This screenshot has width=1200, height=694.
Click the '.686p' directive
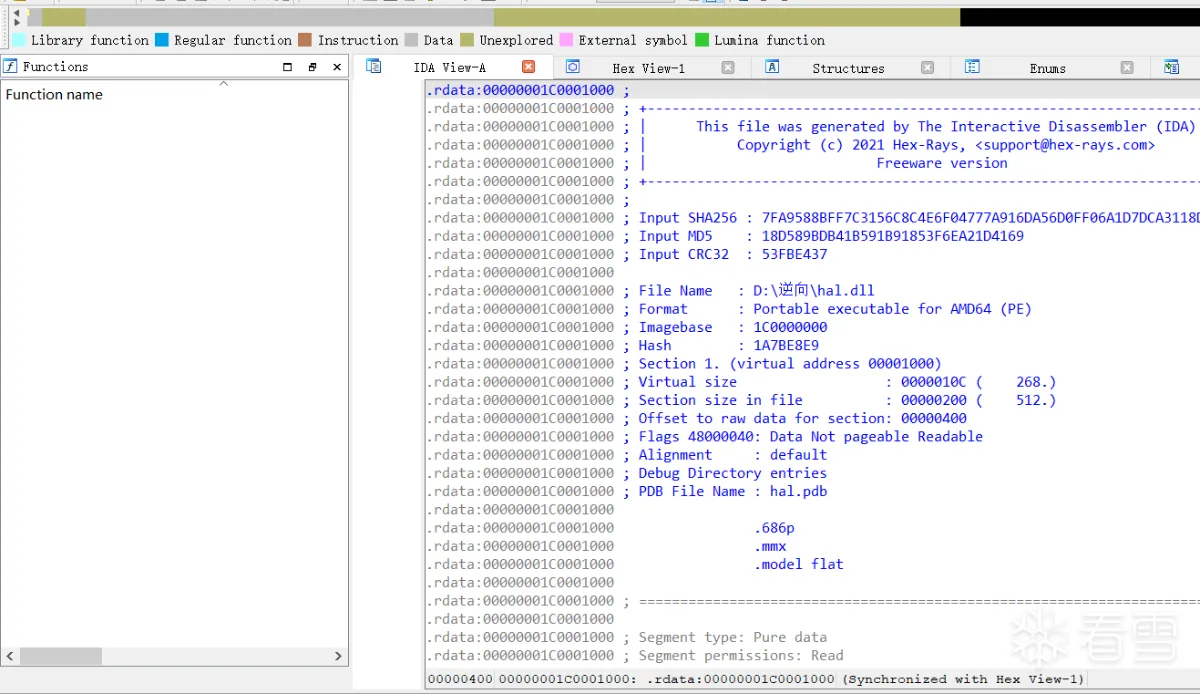[x=774, y=527]
